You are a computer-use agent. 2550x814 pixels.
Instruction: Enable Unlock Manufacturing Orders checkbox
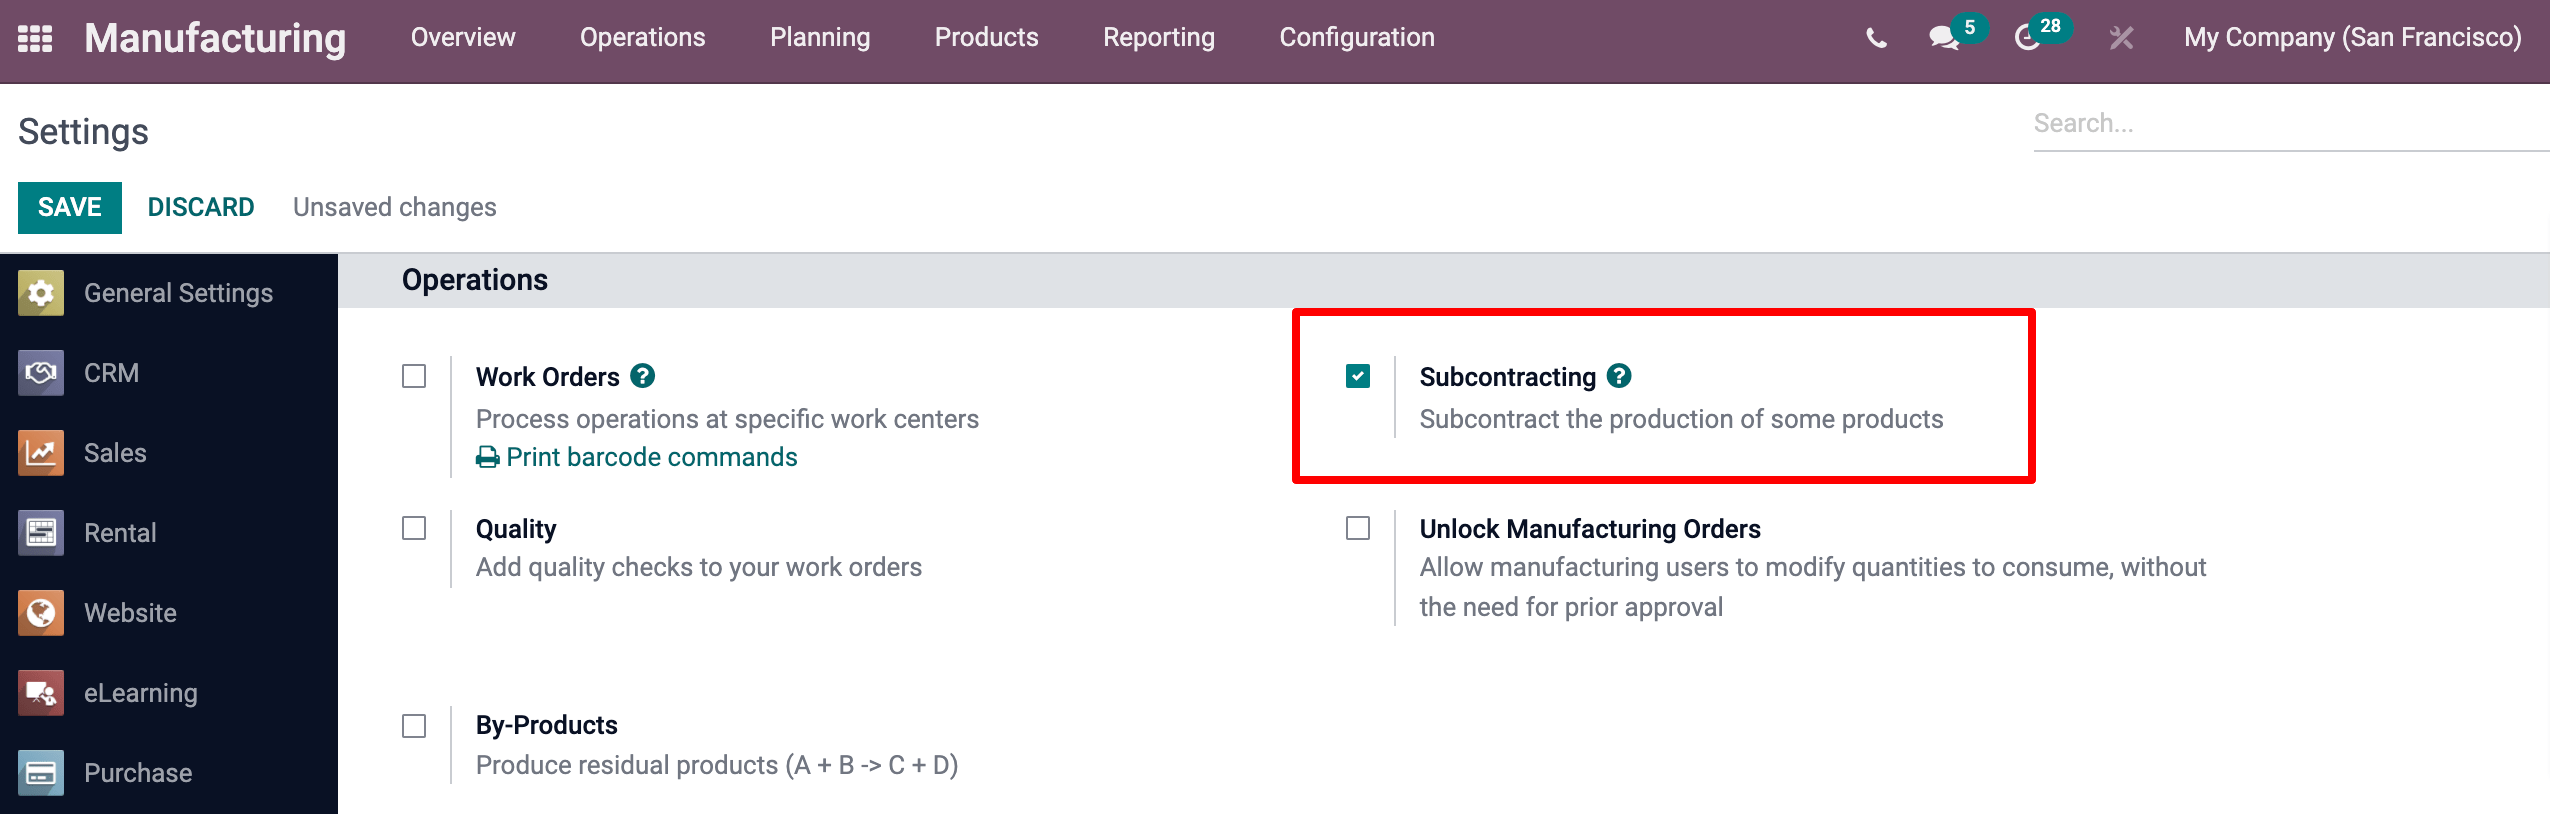[x=1358, y=528]
